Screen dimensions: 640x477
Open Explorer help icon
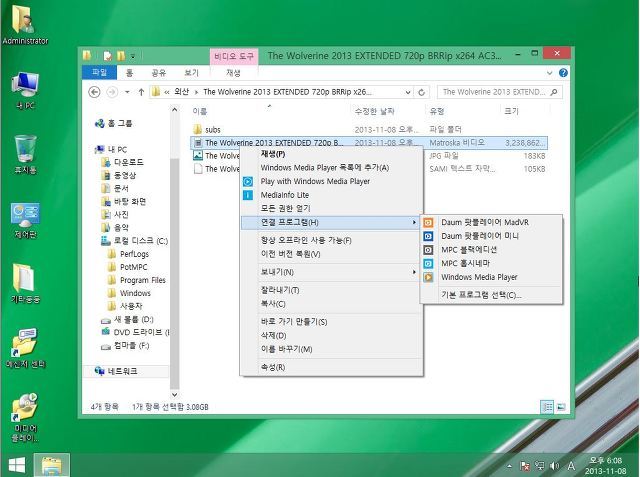(563, 73)
